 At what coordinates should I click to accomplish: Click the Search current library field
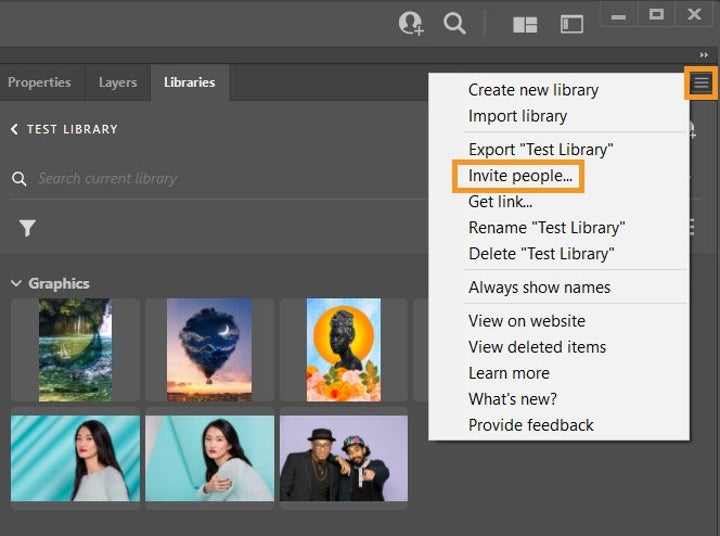point(200,178)
